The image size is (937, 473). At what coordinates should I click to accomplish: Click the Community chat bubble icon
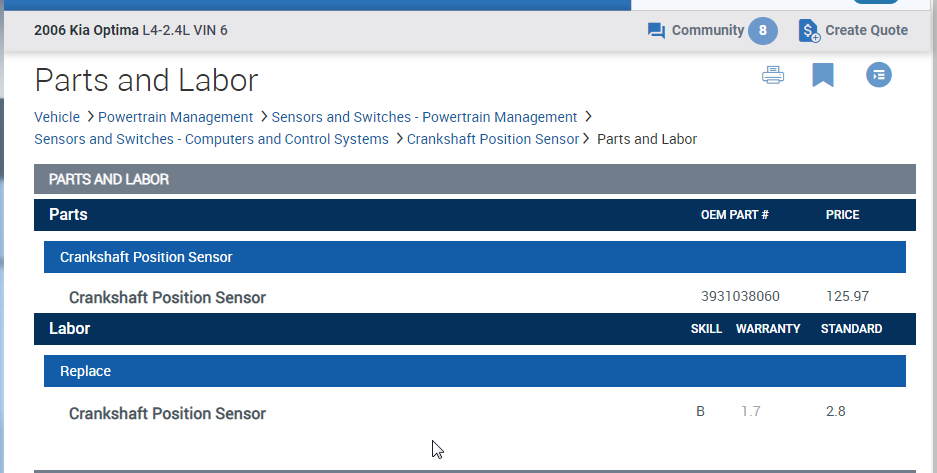click(x=656, y=31)
